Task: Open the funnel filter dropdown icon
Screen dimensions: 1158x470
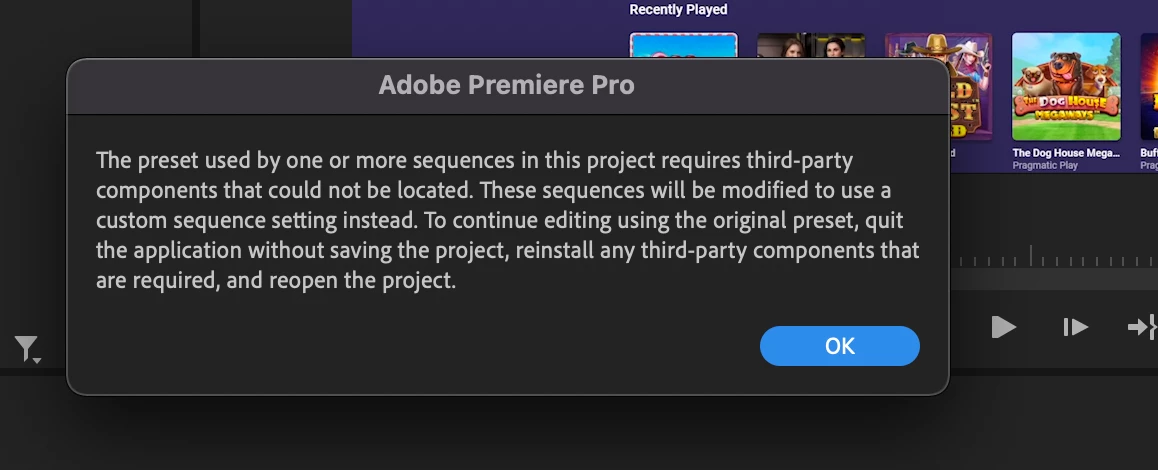Action: coord(27,349)
